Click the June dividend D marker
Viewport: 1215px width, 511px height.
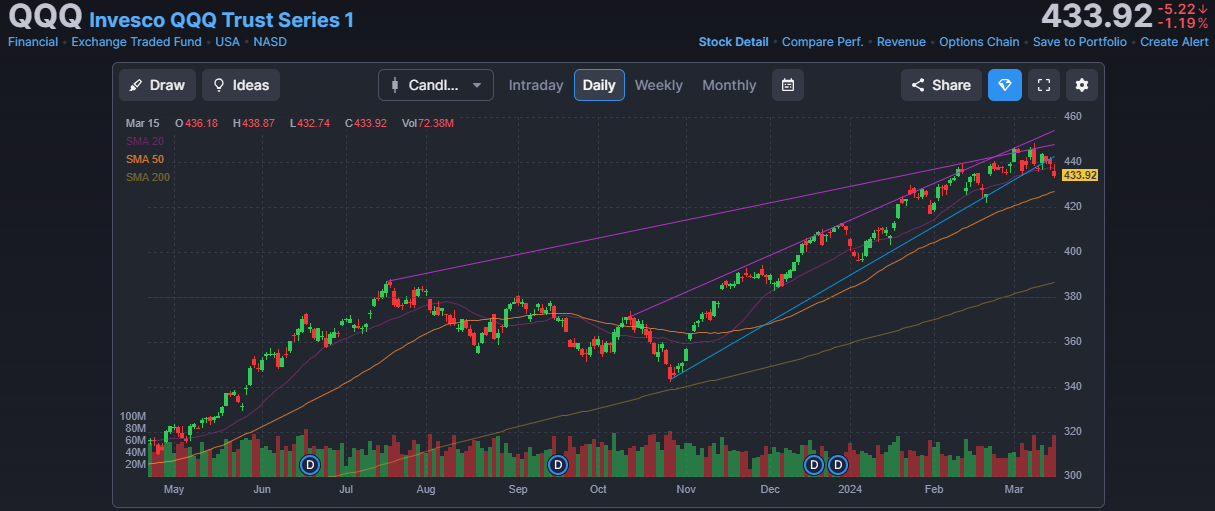(x=310, y=464)
